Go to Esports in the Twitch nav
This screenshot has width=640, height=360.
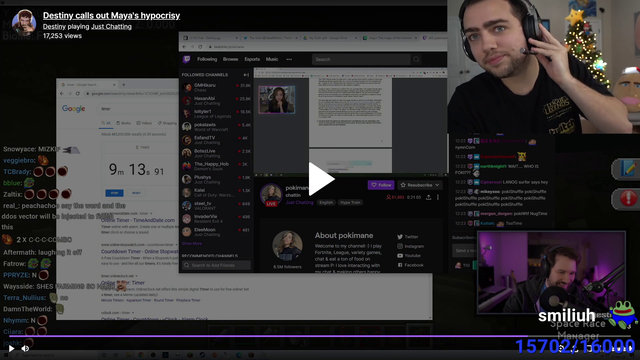click(252, 59)
